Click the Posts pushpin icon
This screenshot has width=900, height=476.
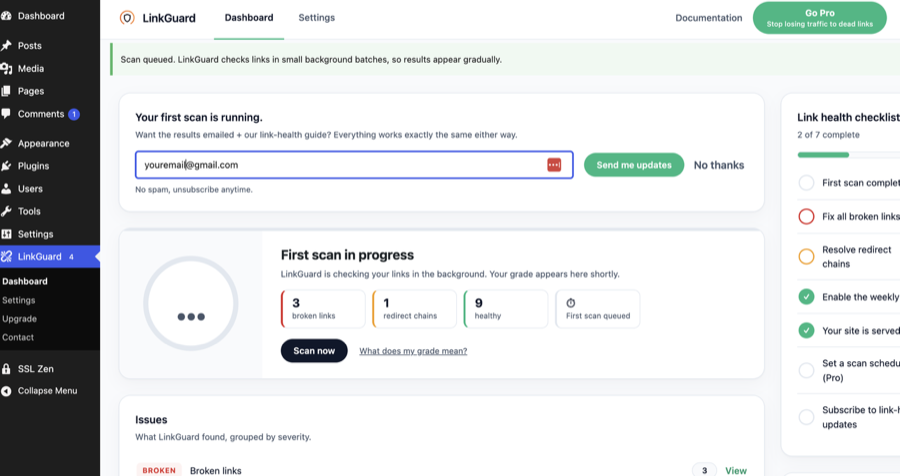6,45
